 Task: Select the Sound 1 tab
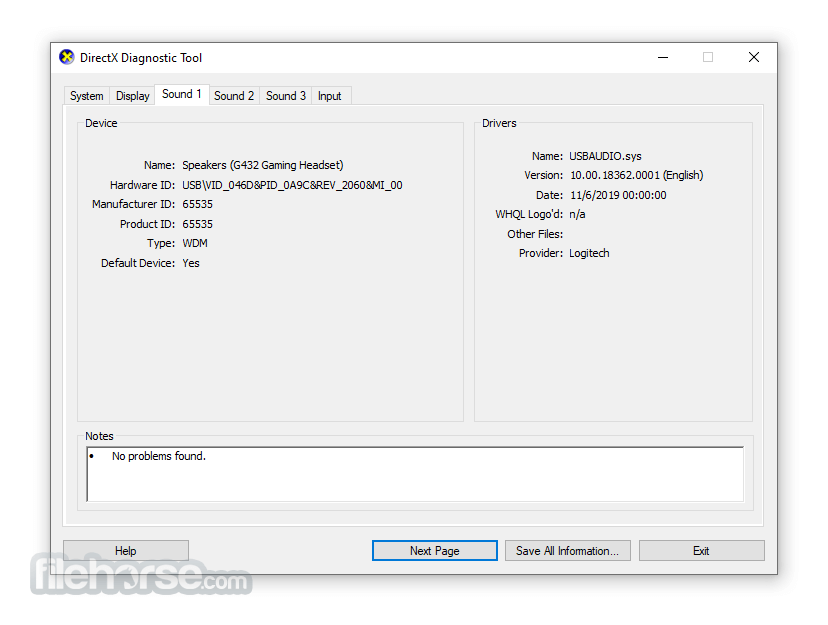point(182,94)
